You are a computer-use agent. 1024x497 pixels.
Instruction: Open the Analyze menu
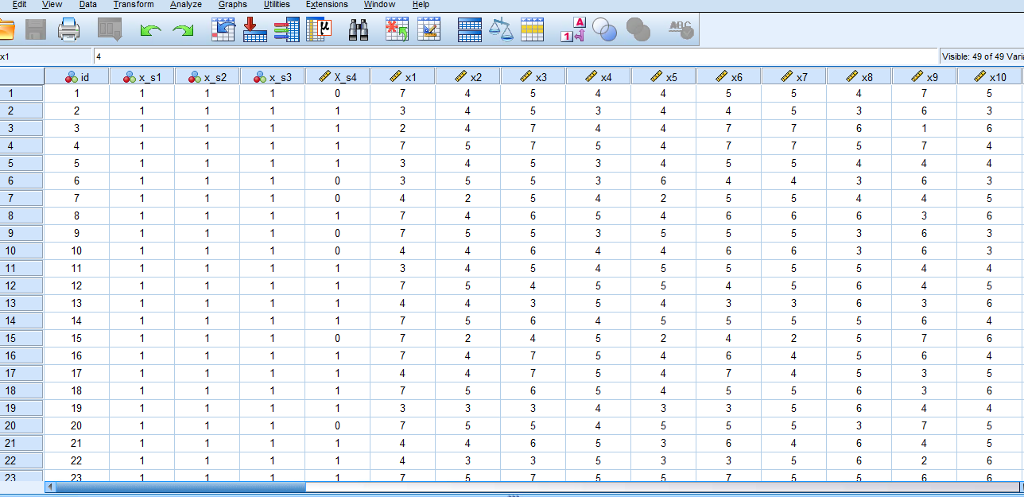pos(185,5)
